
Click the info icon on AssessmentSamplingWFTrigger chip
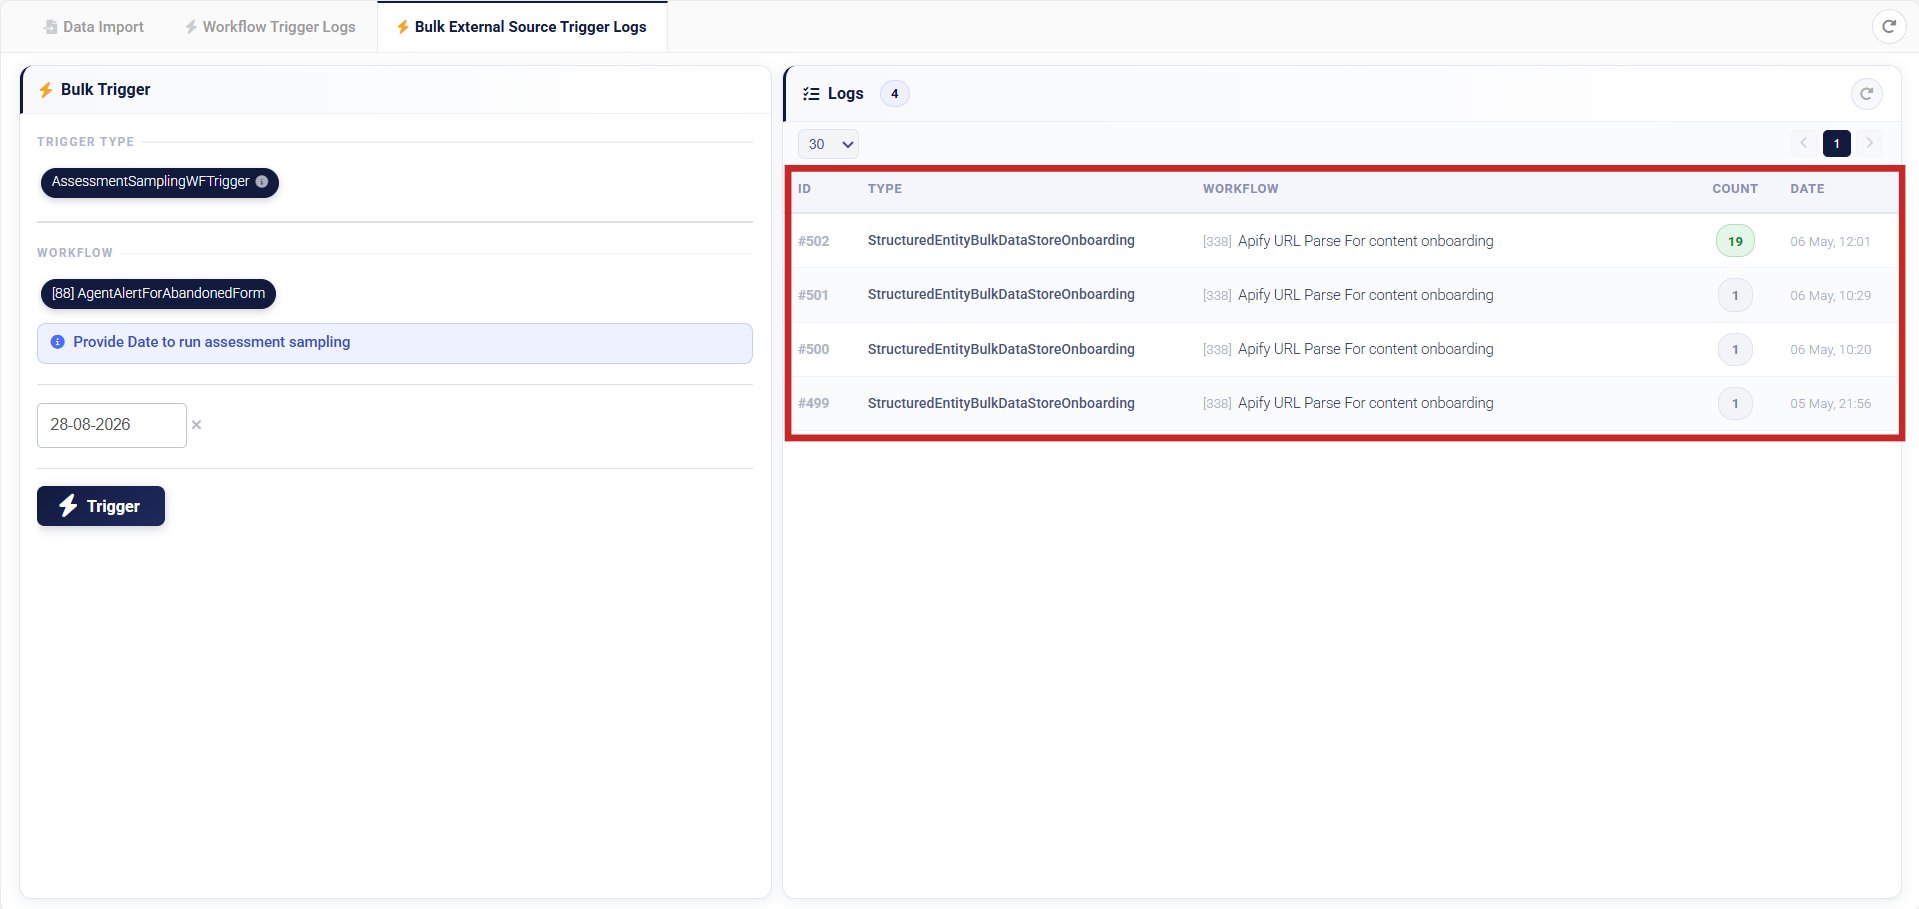262,182
